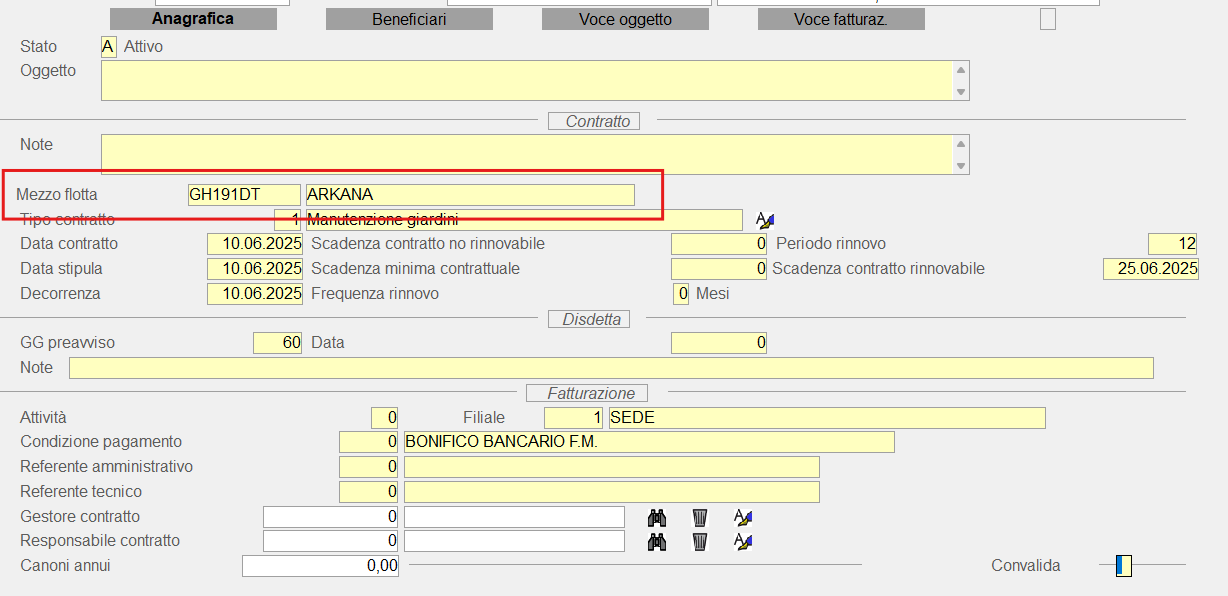Click the Canoni annui amount field
This screenshot has width=1228, height=596.
click(320, 566)
